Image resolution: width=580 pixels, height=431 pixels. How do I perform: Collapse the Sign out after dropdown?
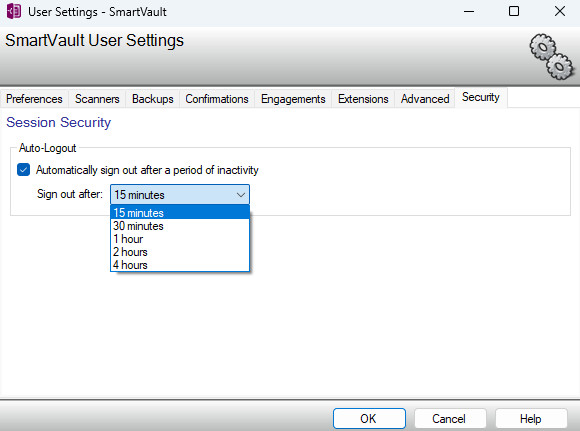click(x=241, y=195)
